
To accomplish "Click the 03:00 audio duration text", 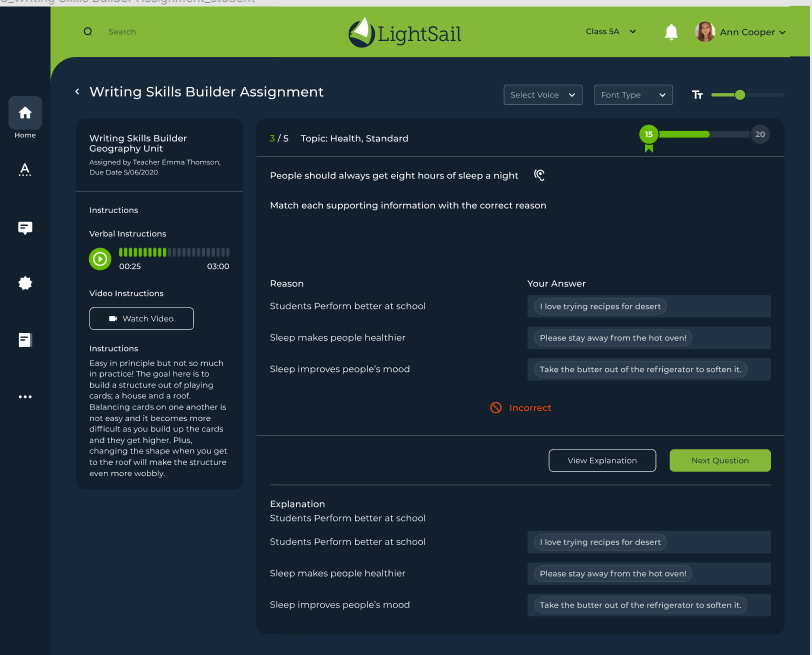I will tap(218, 266).
